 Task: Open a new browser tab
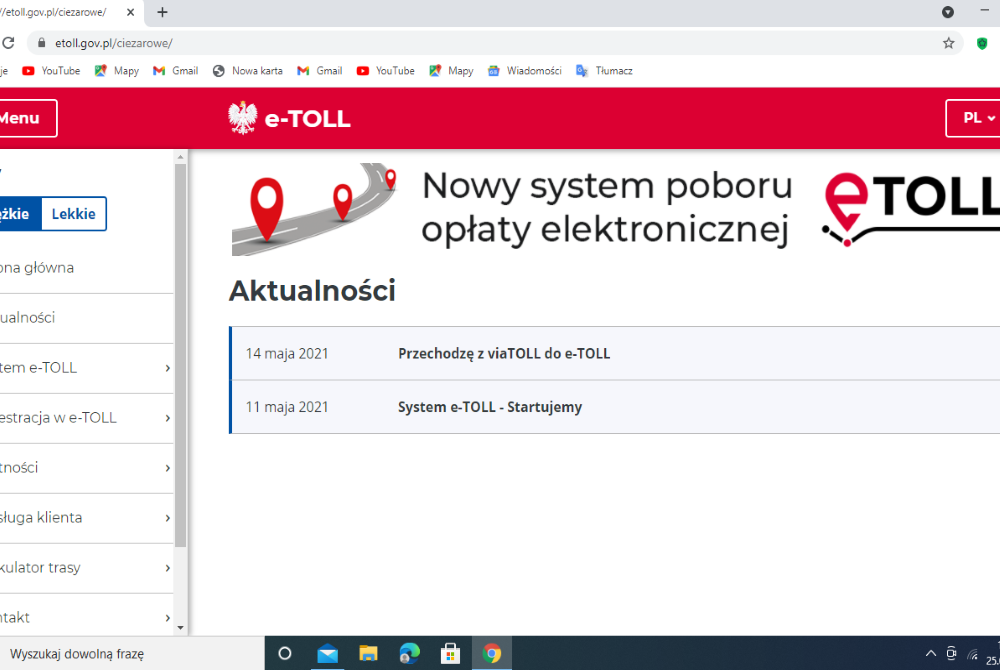162,12
